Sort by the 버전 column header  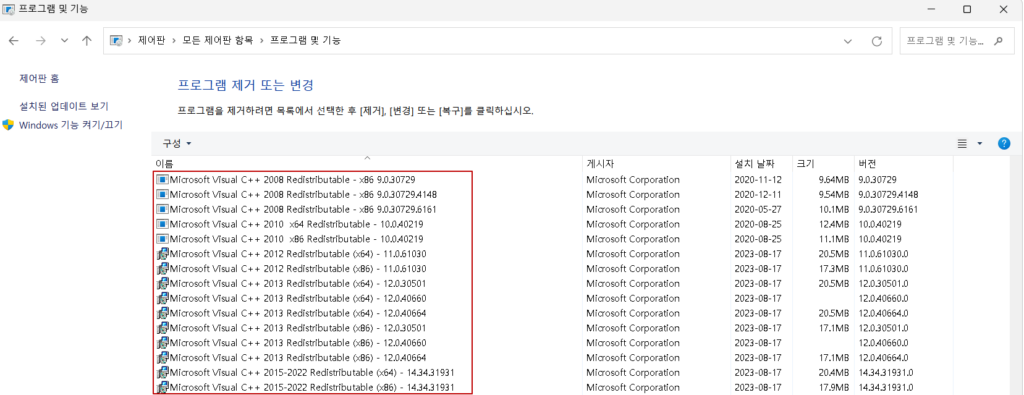click(x=903, y=164)
